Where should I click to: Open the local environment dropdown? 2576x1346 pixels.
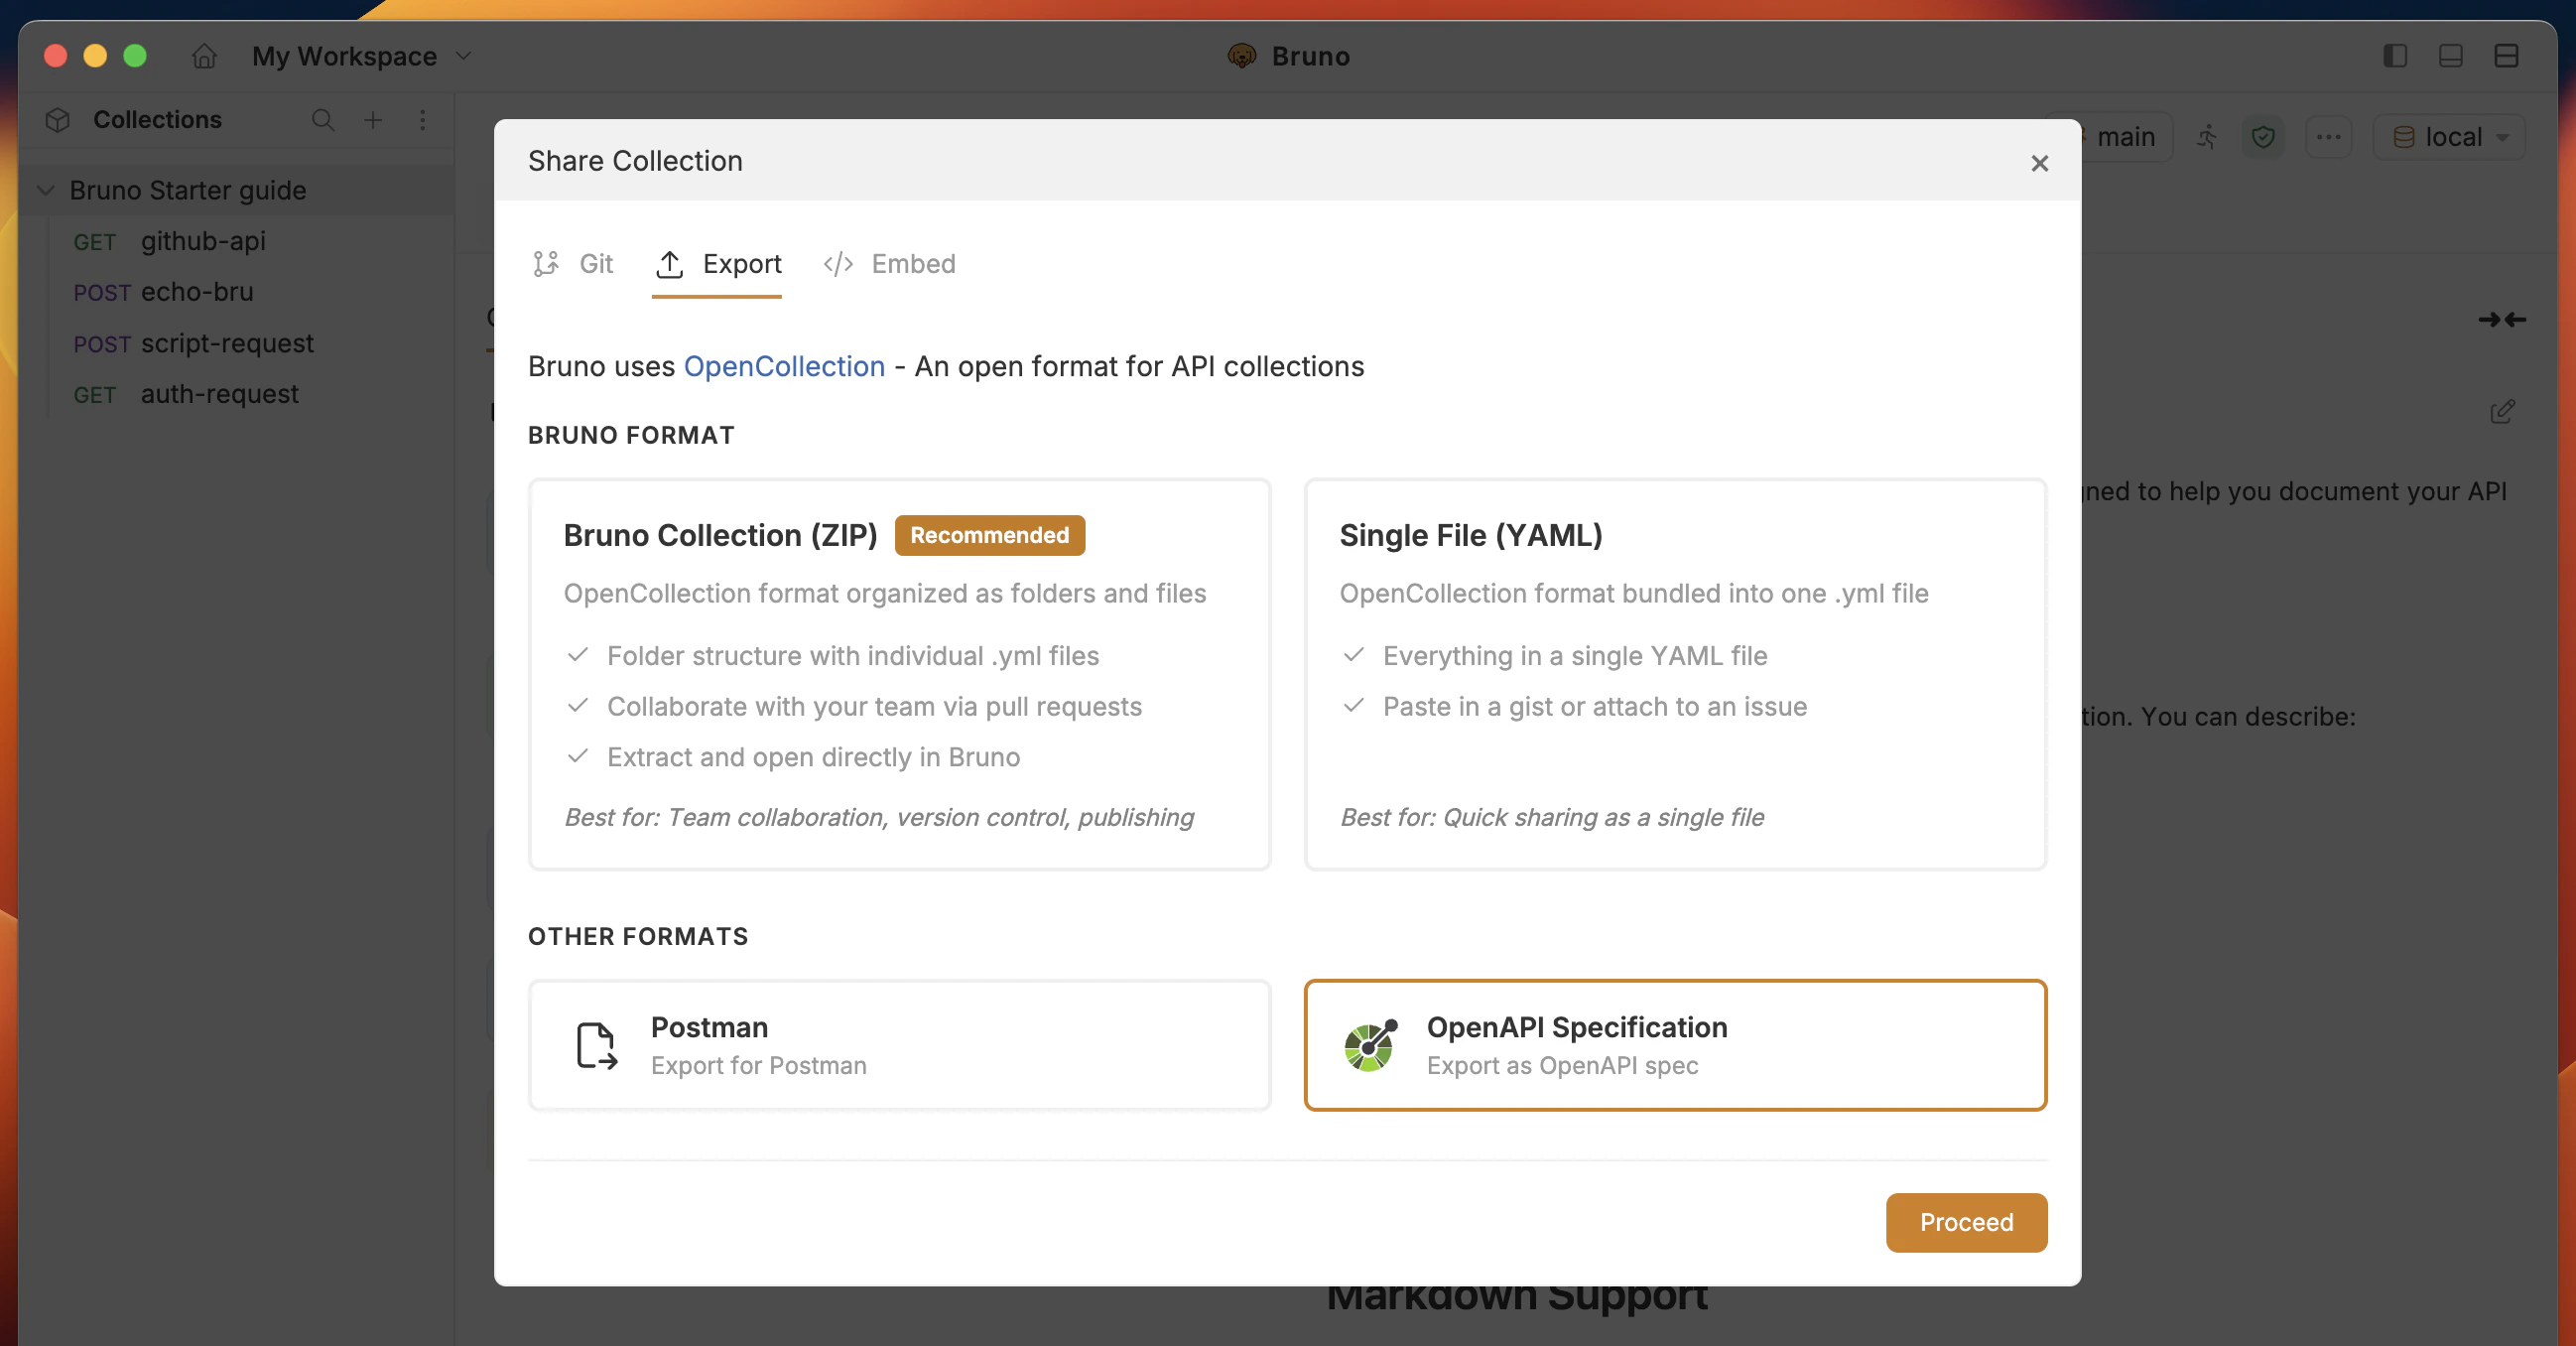tap(2449, 137)
